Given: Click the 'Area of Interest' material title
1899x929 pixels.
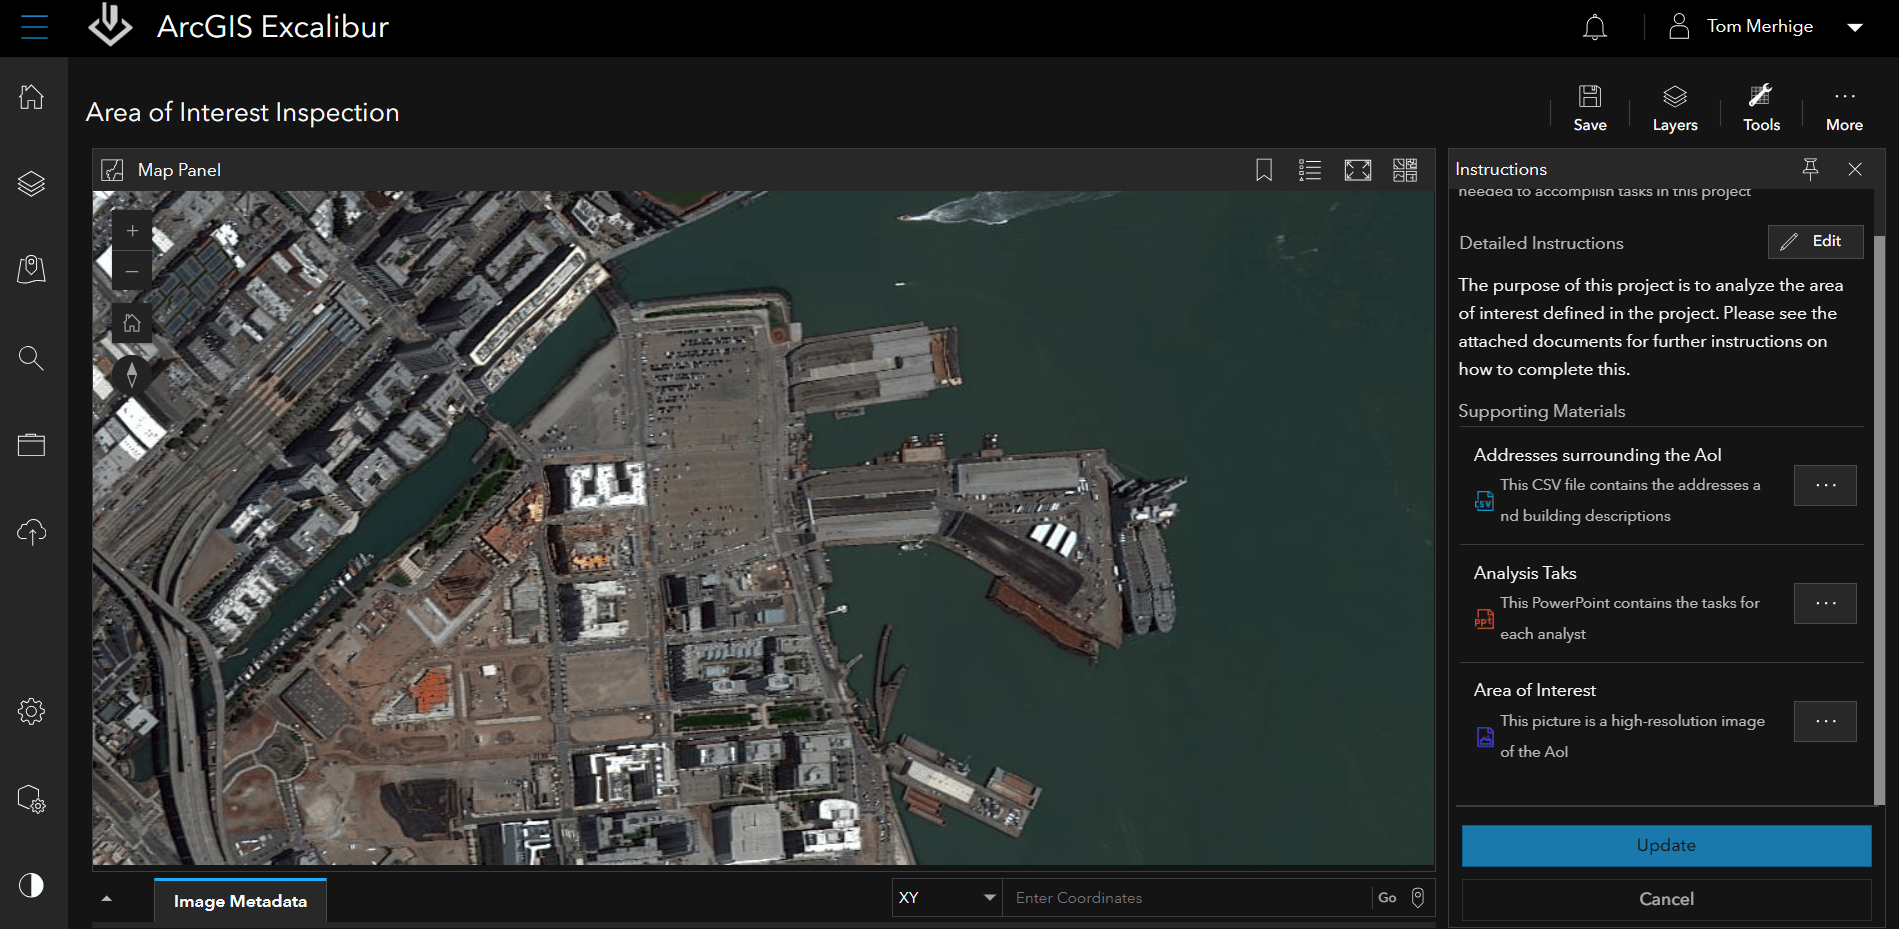Looking at the screenshot, I should coord(1535,690).
